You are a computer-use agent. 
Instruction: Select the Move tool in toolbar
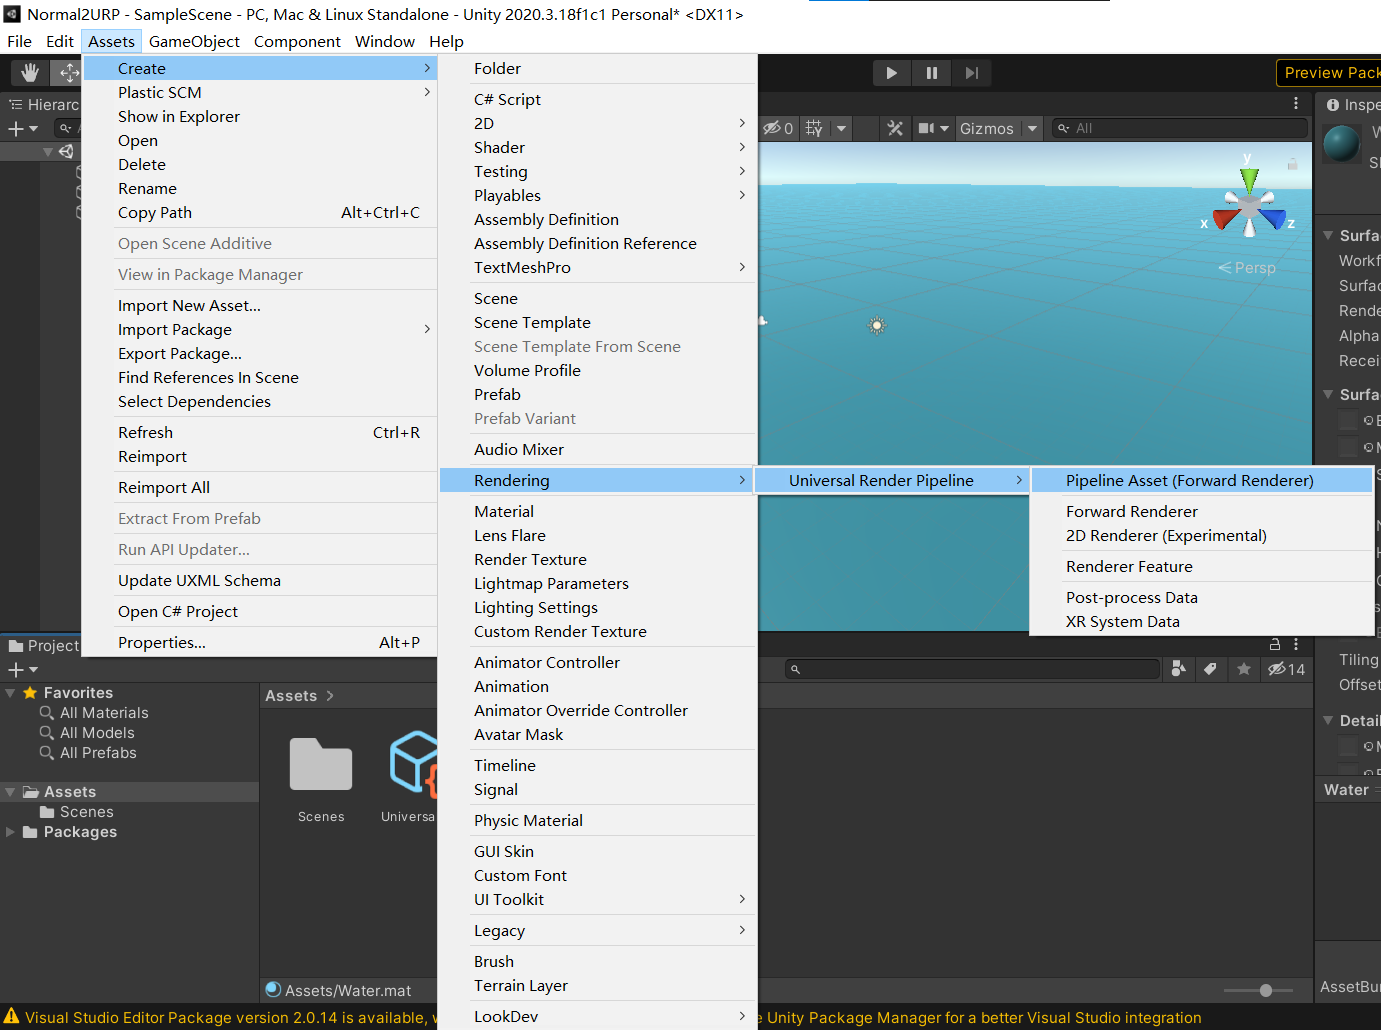(x=68, y=72)
